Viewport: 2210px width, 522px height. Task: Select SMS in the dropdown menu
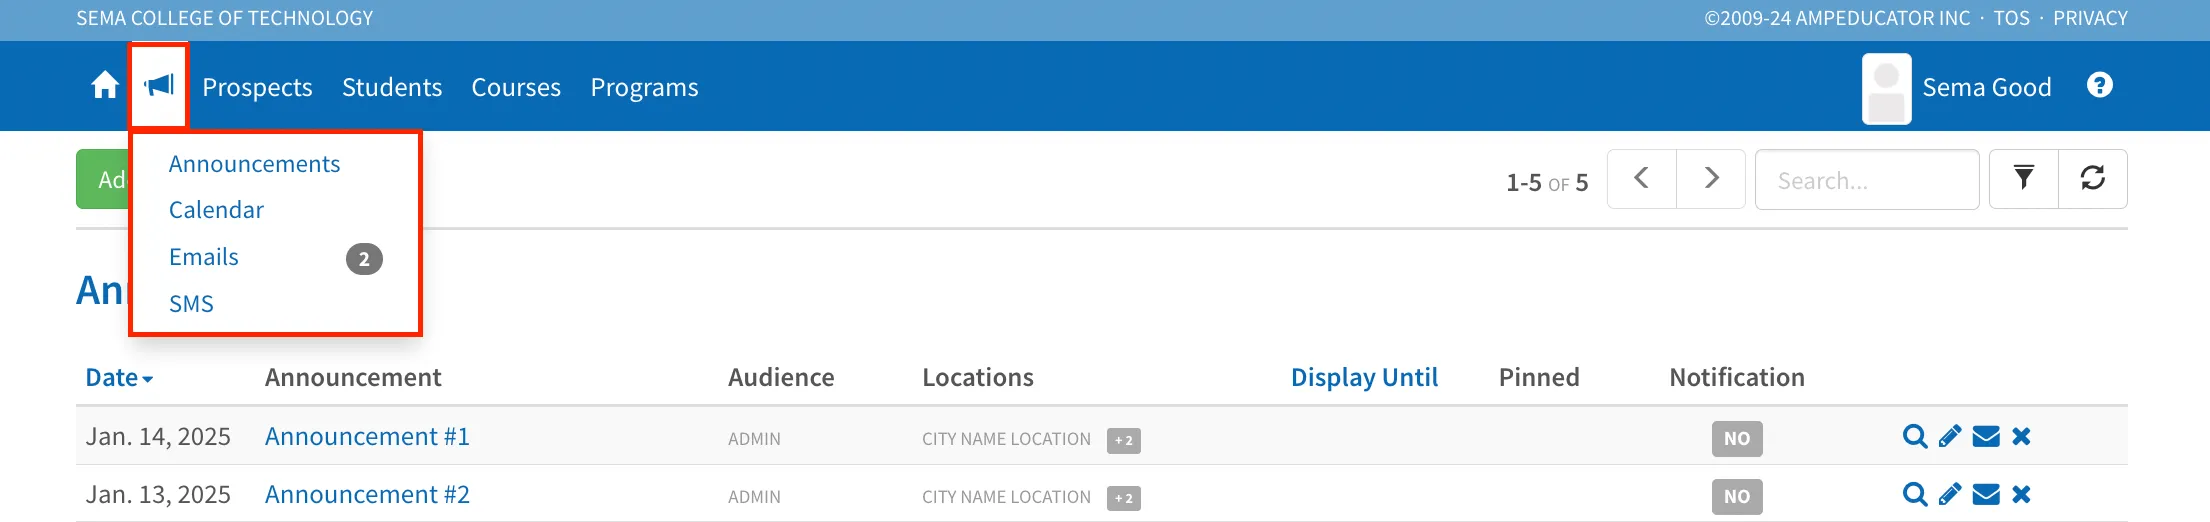pos(191,304)
